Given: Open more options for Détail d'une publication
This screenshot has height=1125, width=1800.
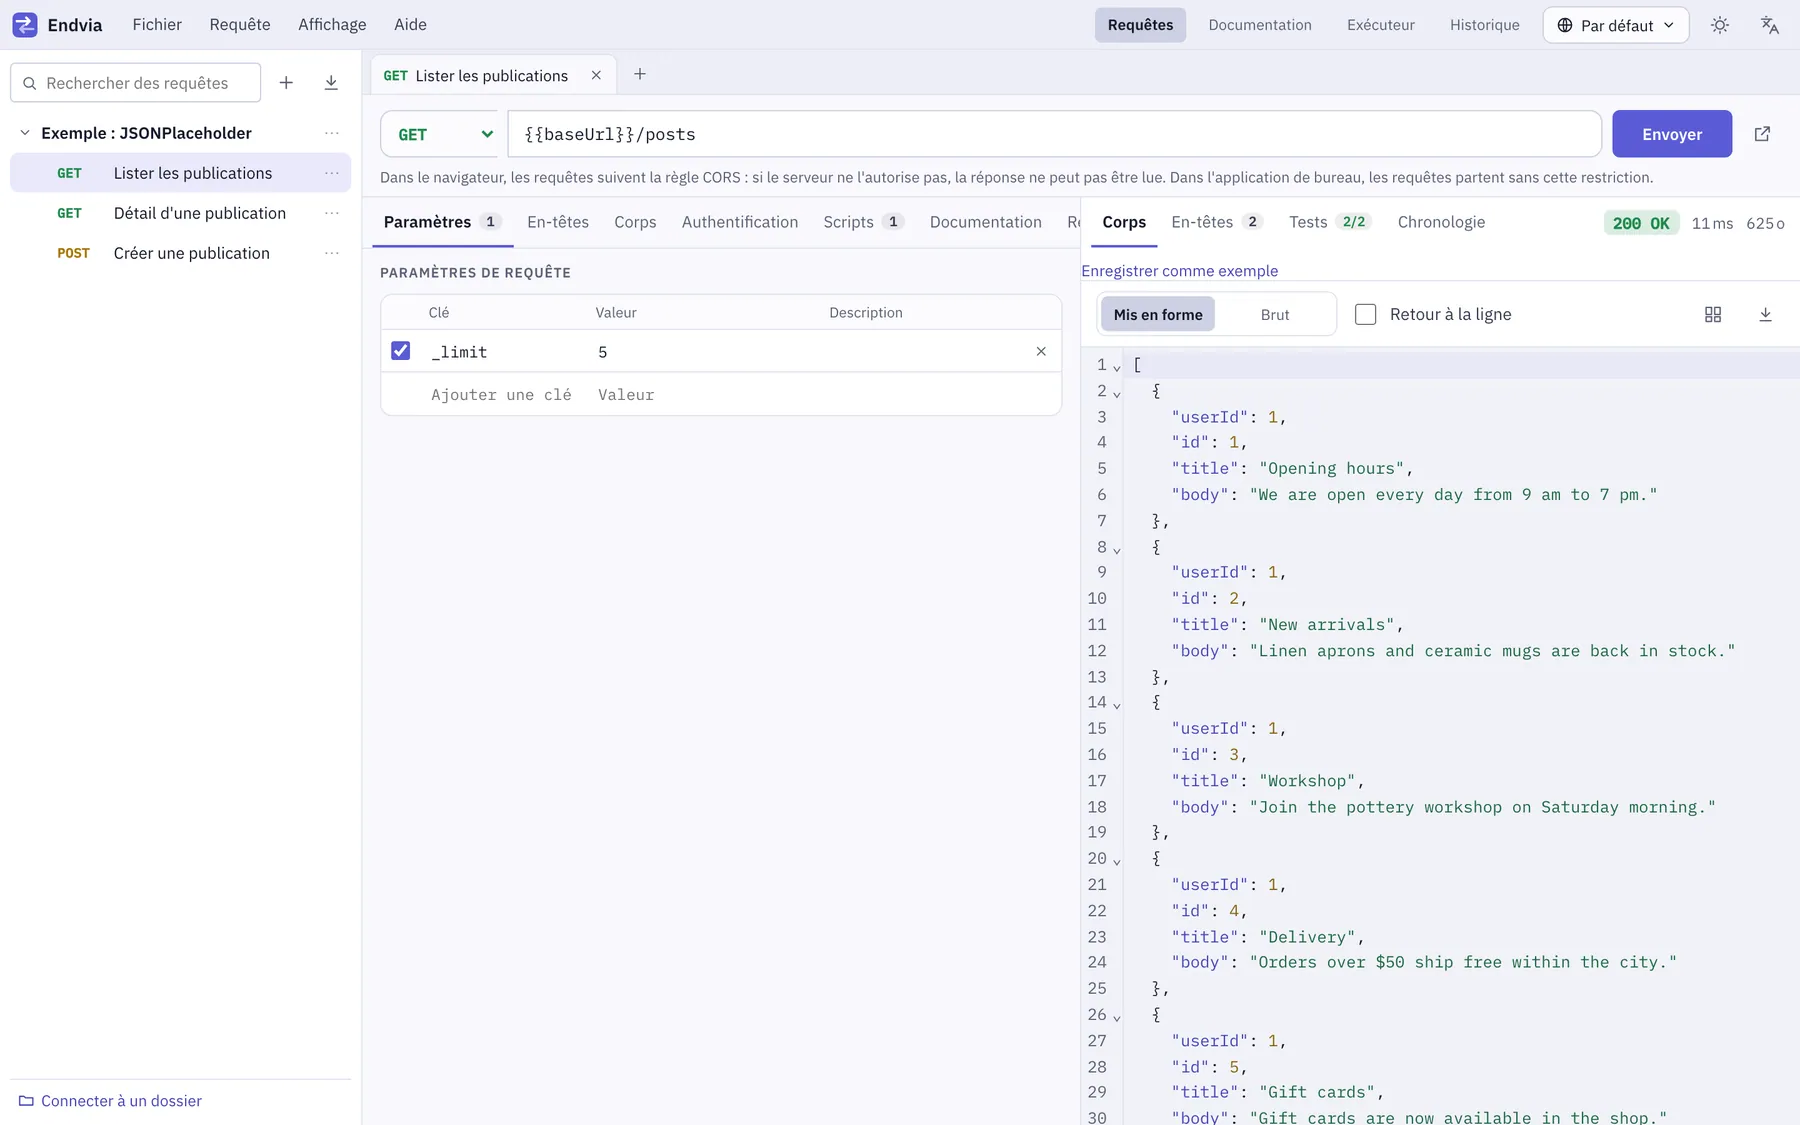Looking at the screenshot, I should [332, 213].
